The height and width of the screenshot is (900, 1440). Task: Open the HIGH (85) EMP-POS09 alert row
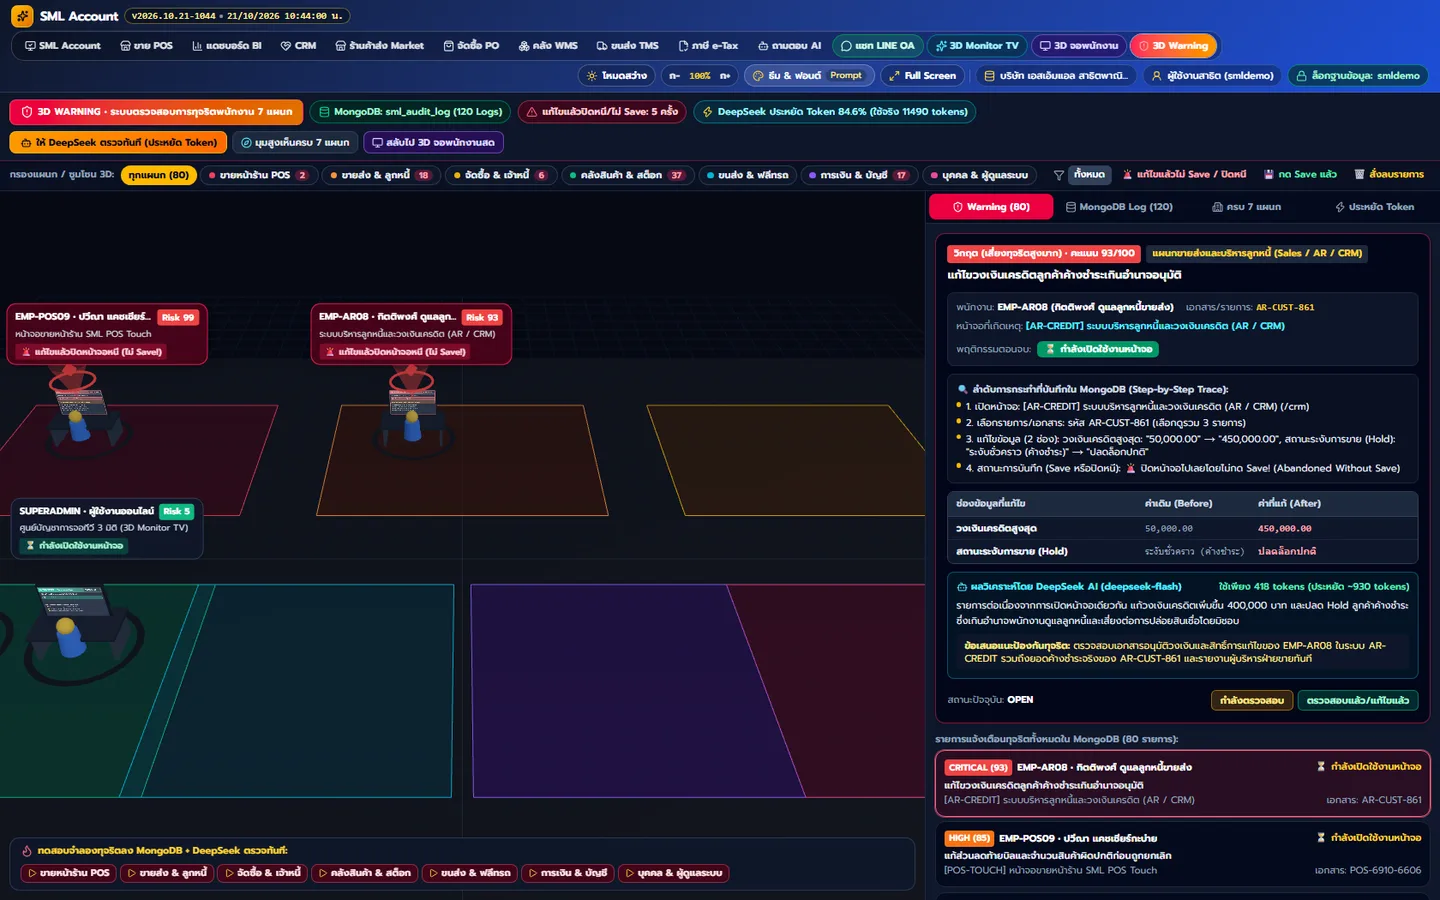coord(1182,854)
